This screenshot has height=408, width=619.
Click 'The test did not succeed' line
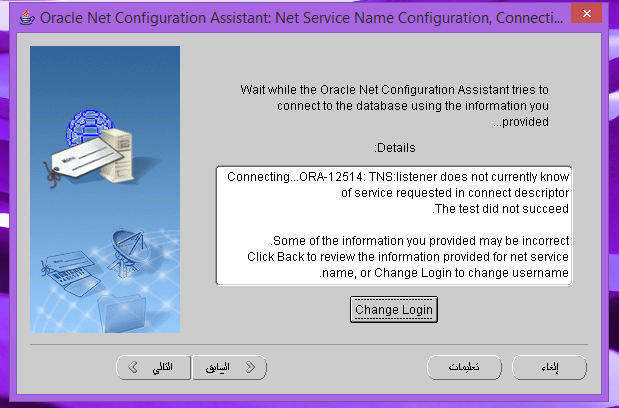pyautogui.click(x=500, y=209)
